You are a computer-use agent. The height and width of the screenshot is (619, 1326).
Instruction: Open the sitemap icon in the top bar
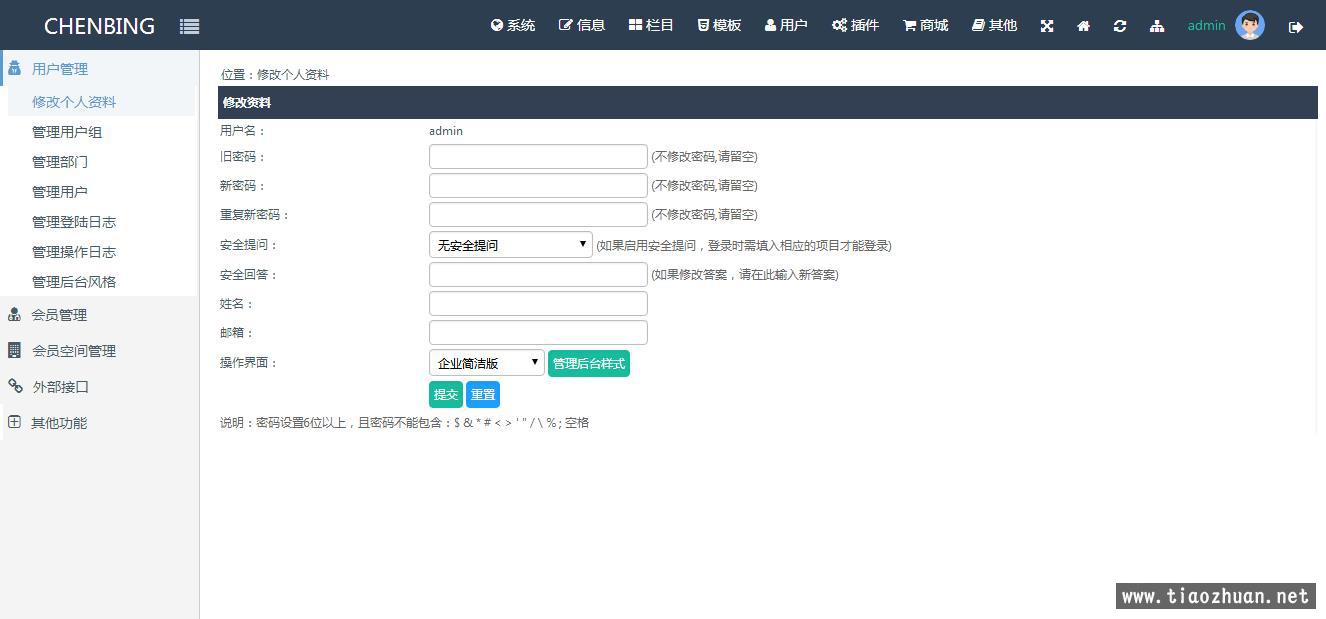(1157, 26)
